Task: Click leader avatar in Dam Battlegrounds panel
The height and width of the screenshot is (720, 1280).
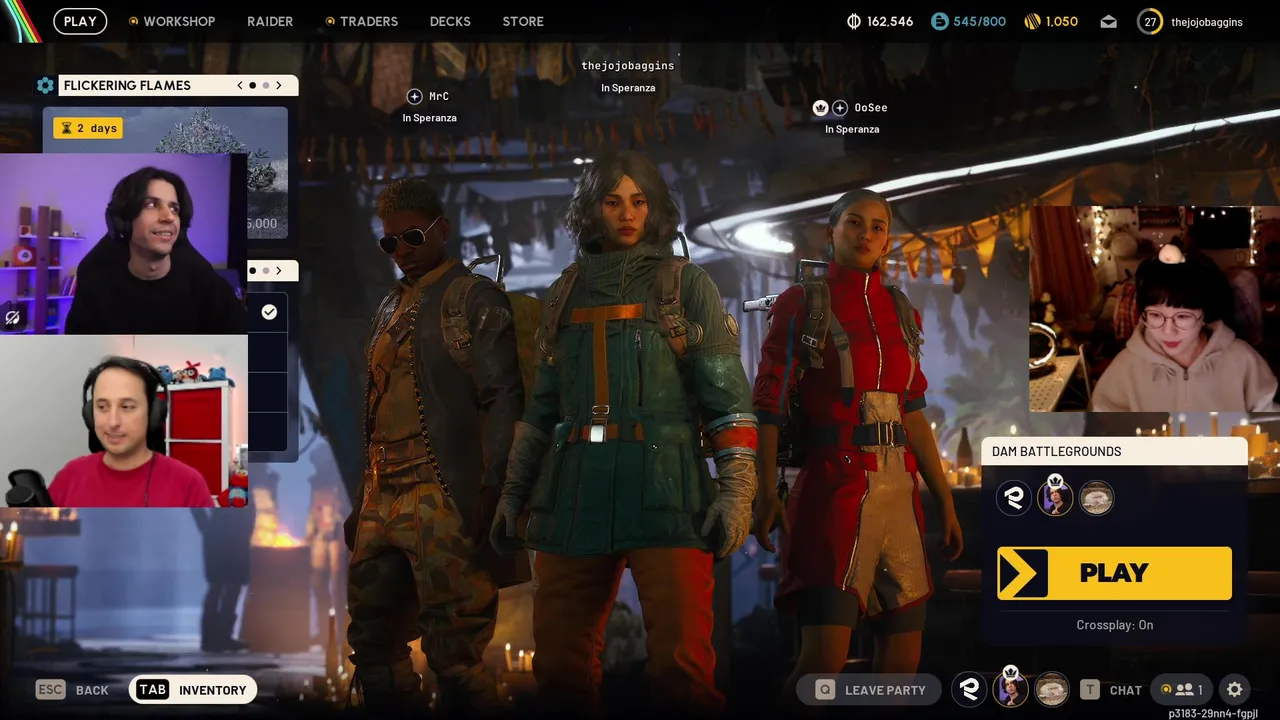Action: point(1055,496)
